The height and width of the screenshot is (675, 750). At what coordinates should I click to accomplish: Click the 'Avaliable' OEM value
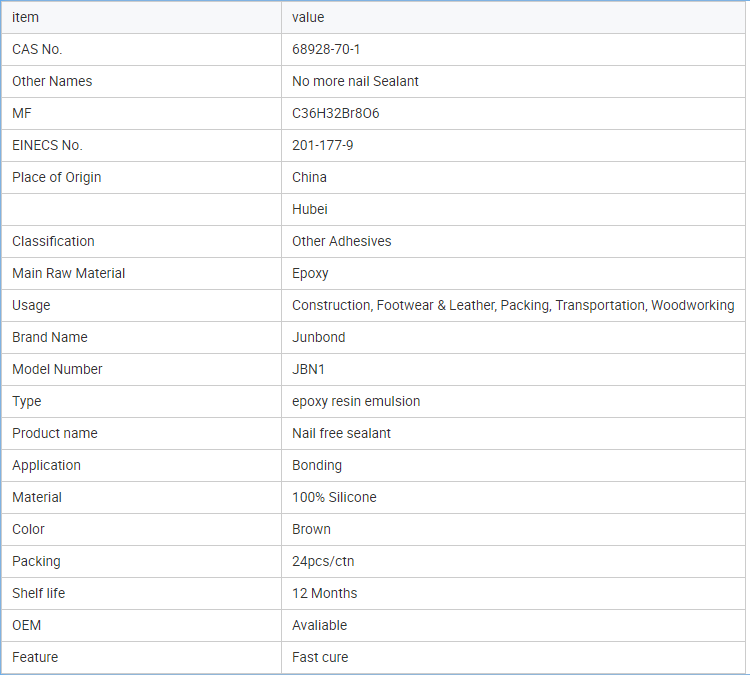(x=319, y=625)
